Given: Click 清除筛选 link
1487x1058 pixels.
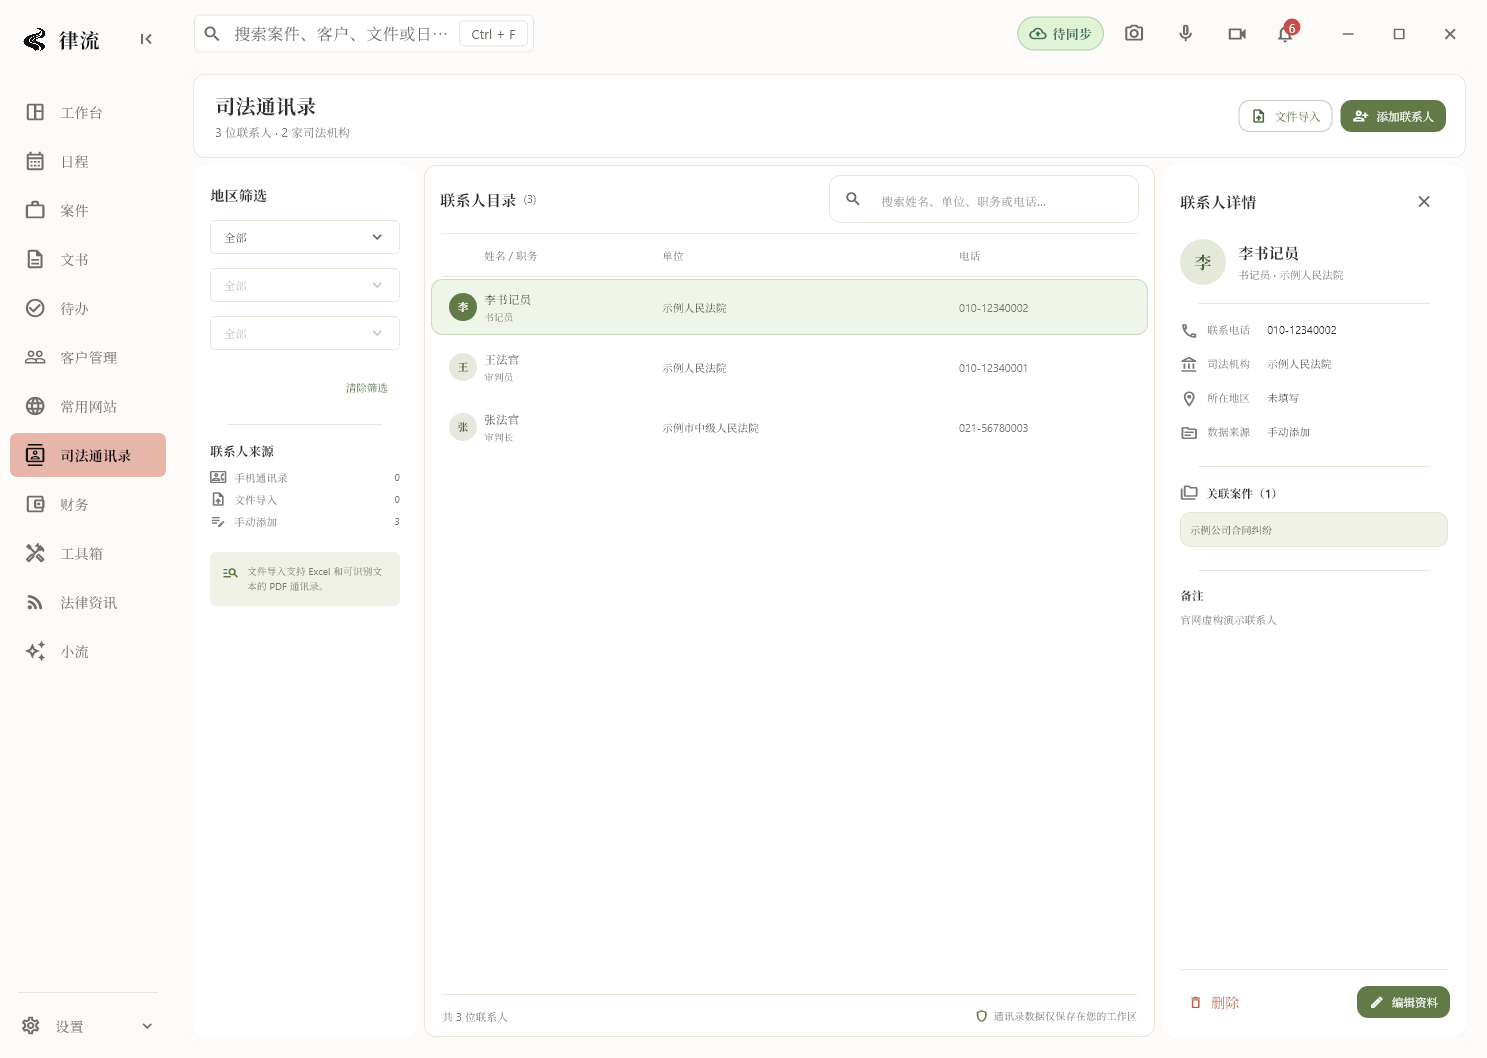Looking at the screenshot, I should tap(367, 388).
